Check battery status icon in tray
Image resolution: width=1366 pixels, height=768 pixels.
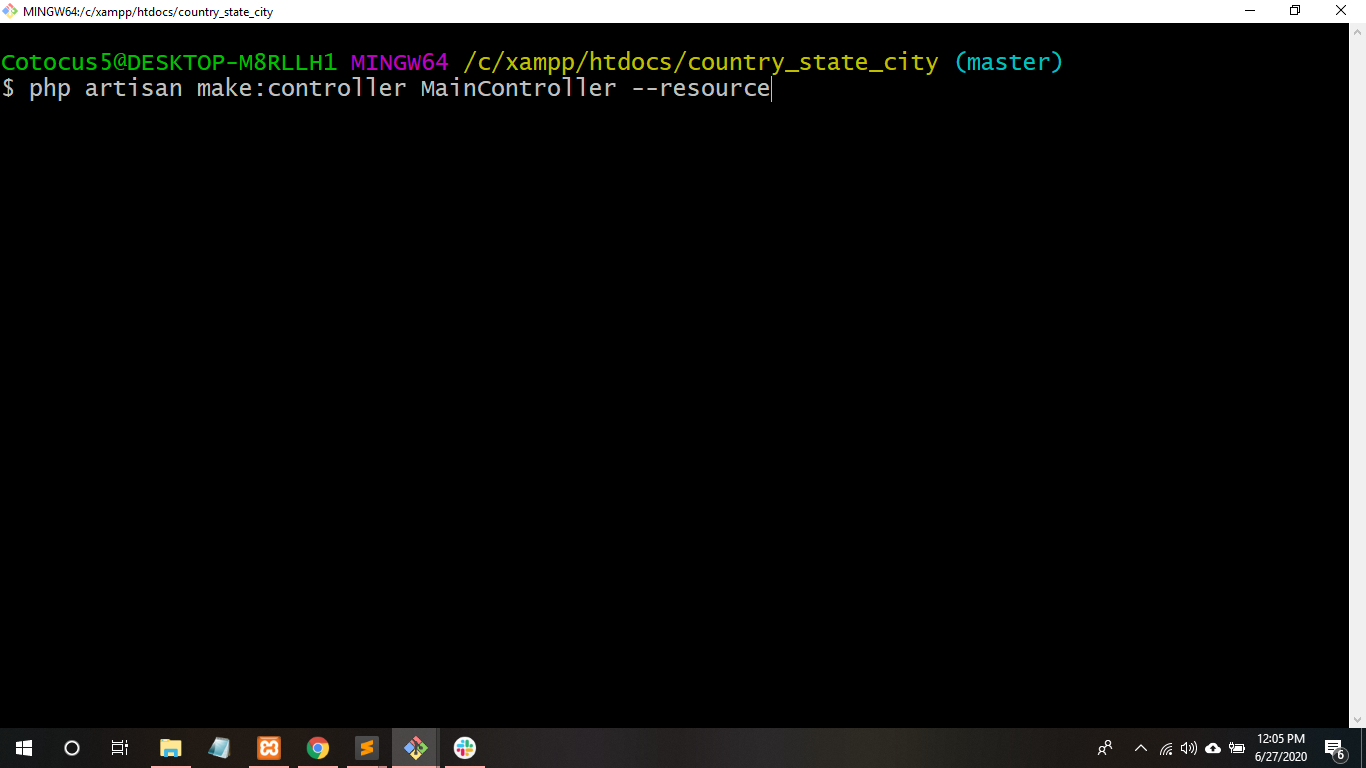[1237, 748]
